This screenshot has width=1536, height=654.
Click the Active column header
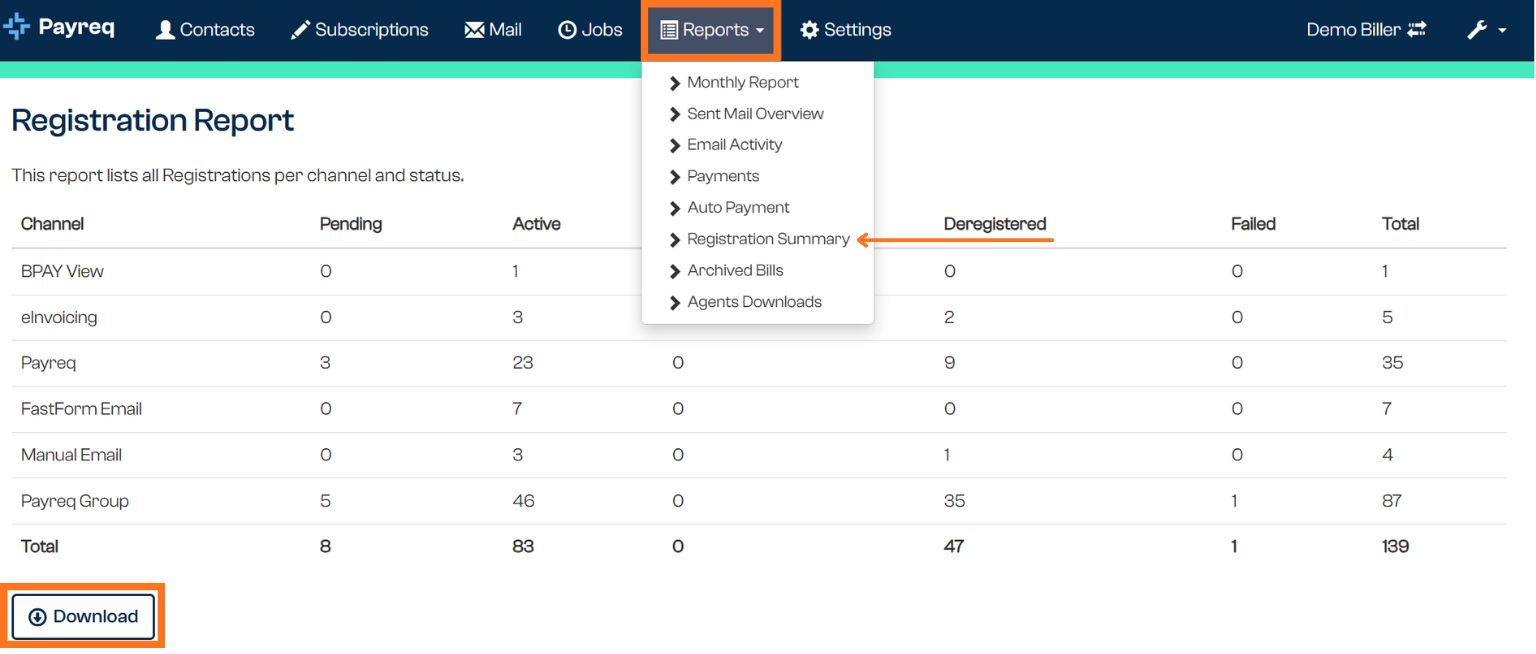[536, 224]
